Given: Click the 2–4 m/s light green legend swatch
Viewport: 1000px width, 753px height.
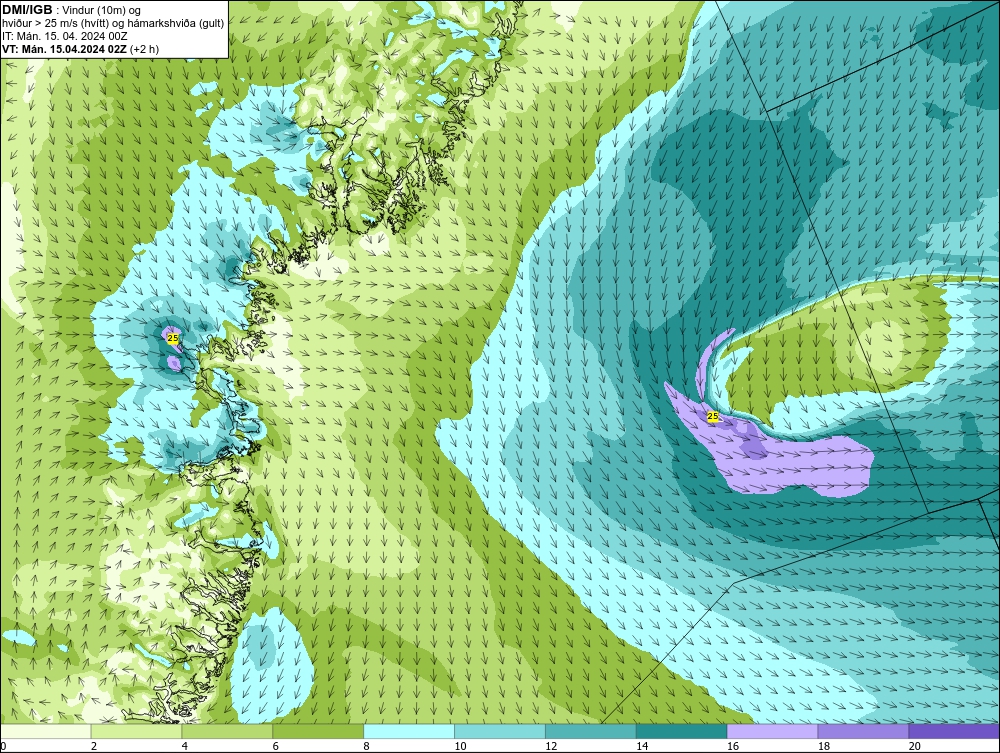Looking at the screenshot, I should (x=136, y=731).
